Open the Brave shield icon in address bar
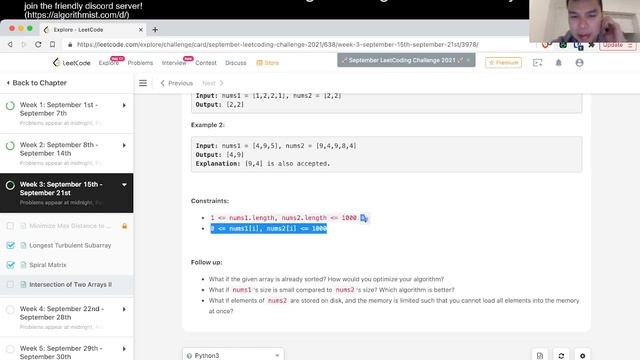Image resolution: width=640 pixels, height=360 pixels. pyautogui.click(x=545, y=44)
